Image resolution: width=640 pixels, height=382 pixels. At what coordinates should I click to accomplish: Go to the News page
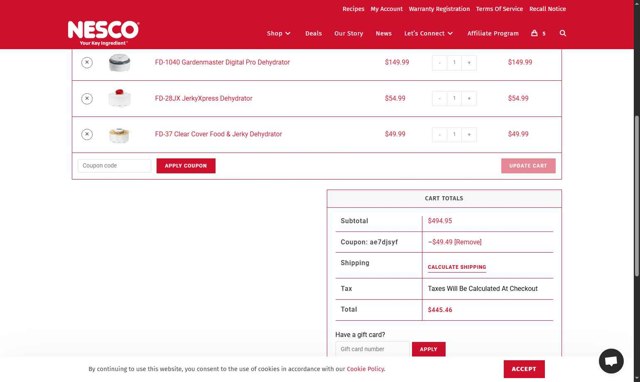[384, 33]
